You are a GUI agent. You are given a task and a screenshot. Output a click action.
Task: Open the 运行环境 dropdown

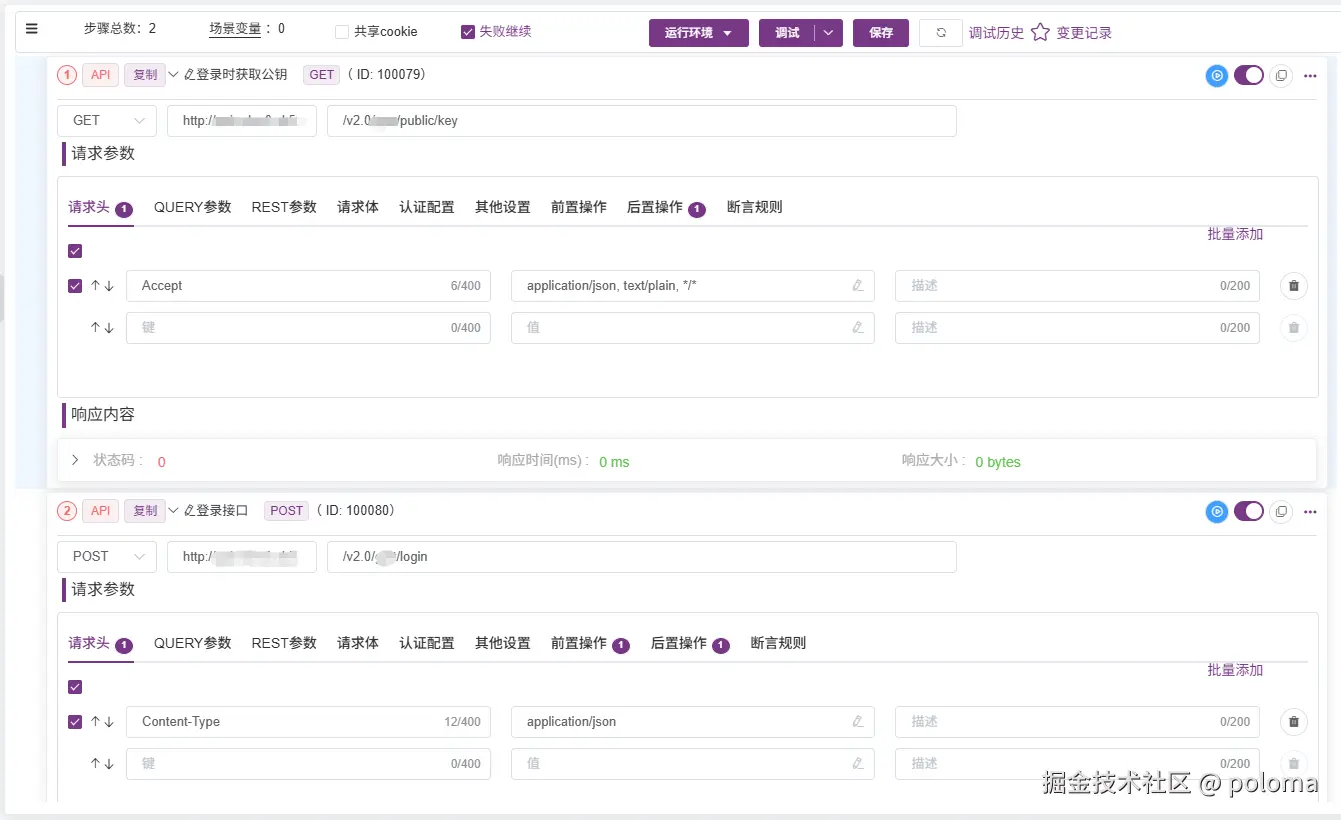(699, 33)
